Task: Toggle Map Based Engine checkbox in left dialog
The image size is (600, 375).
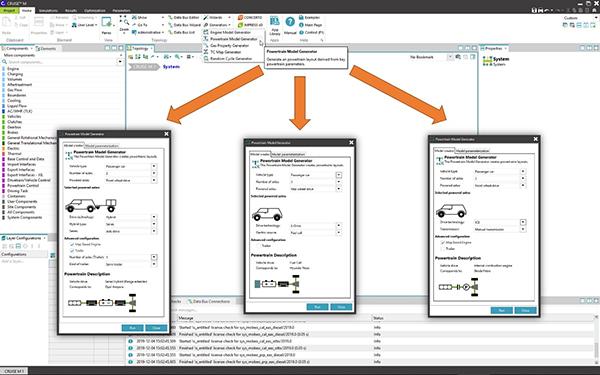Action: [x=72, y=244]
